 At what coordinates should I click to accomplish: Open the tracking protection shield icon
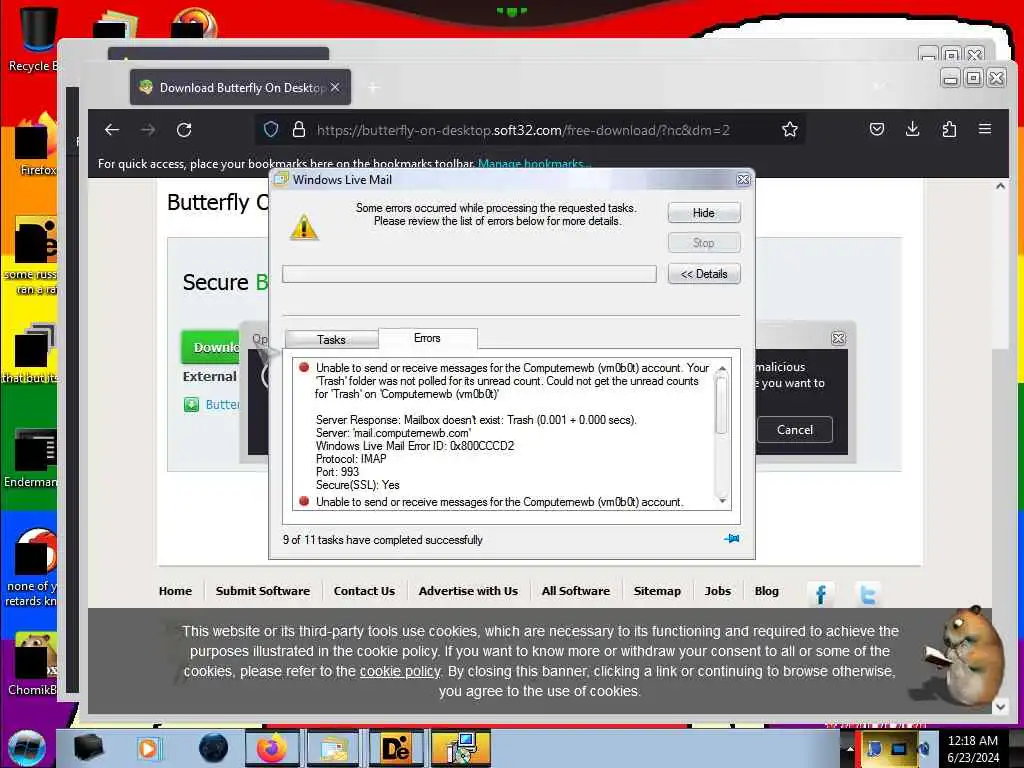[271, 129]
